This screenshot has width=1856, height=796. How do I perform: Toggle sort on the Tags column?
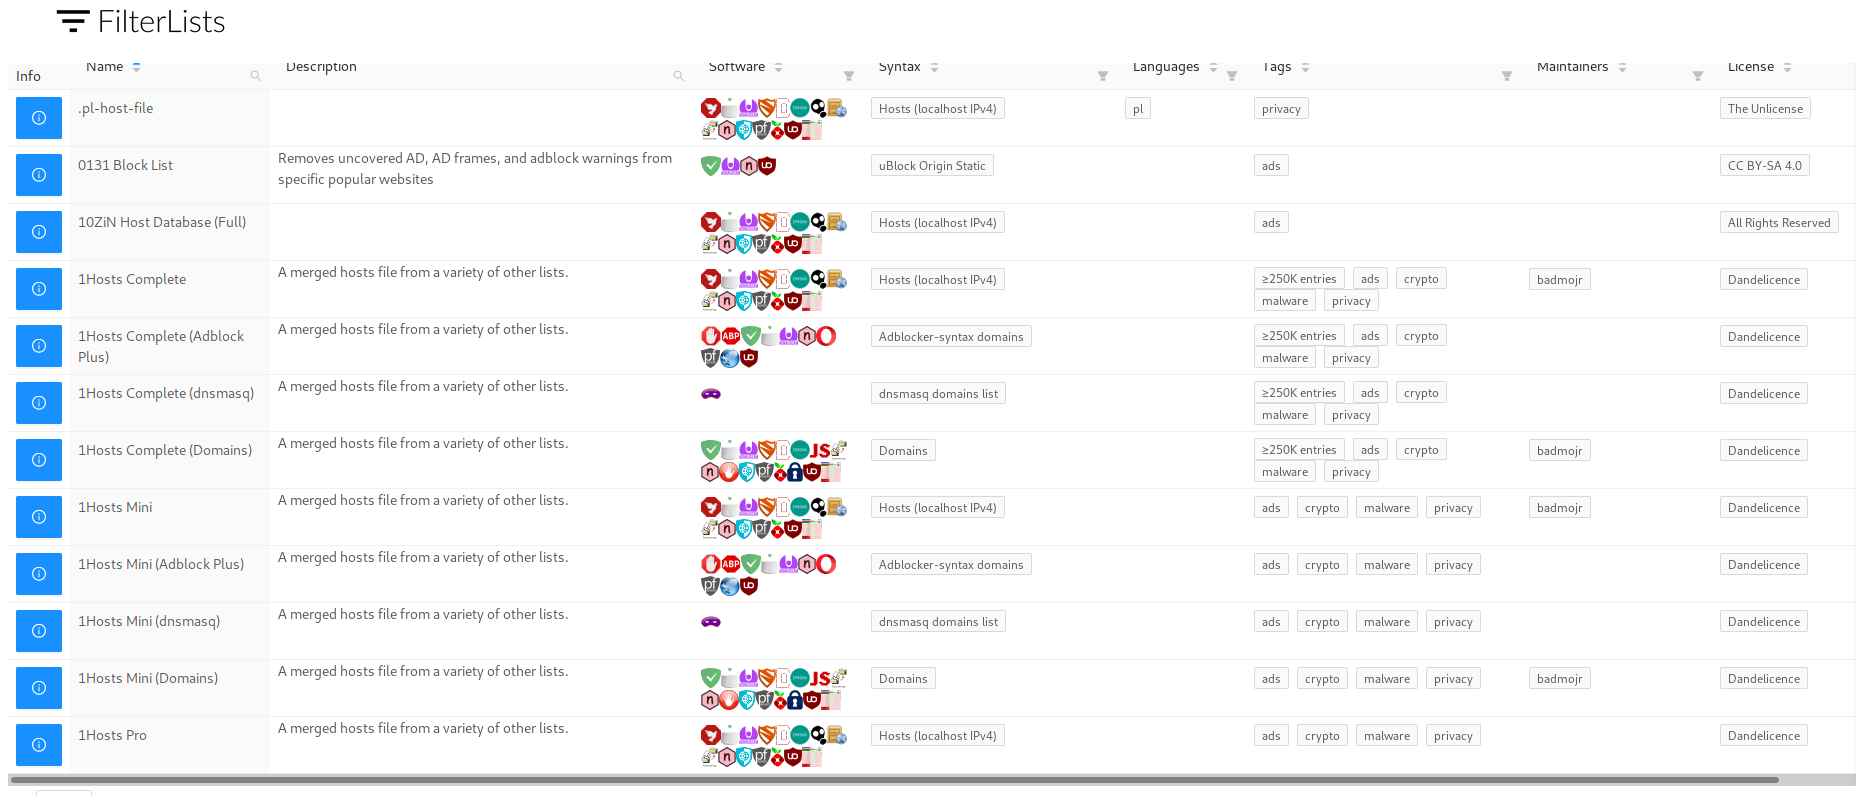click(x=1305, y=67)
